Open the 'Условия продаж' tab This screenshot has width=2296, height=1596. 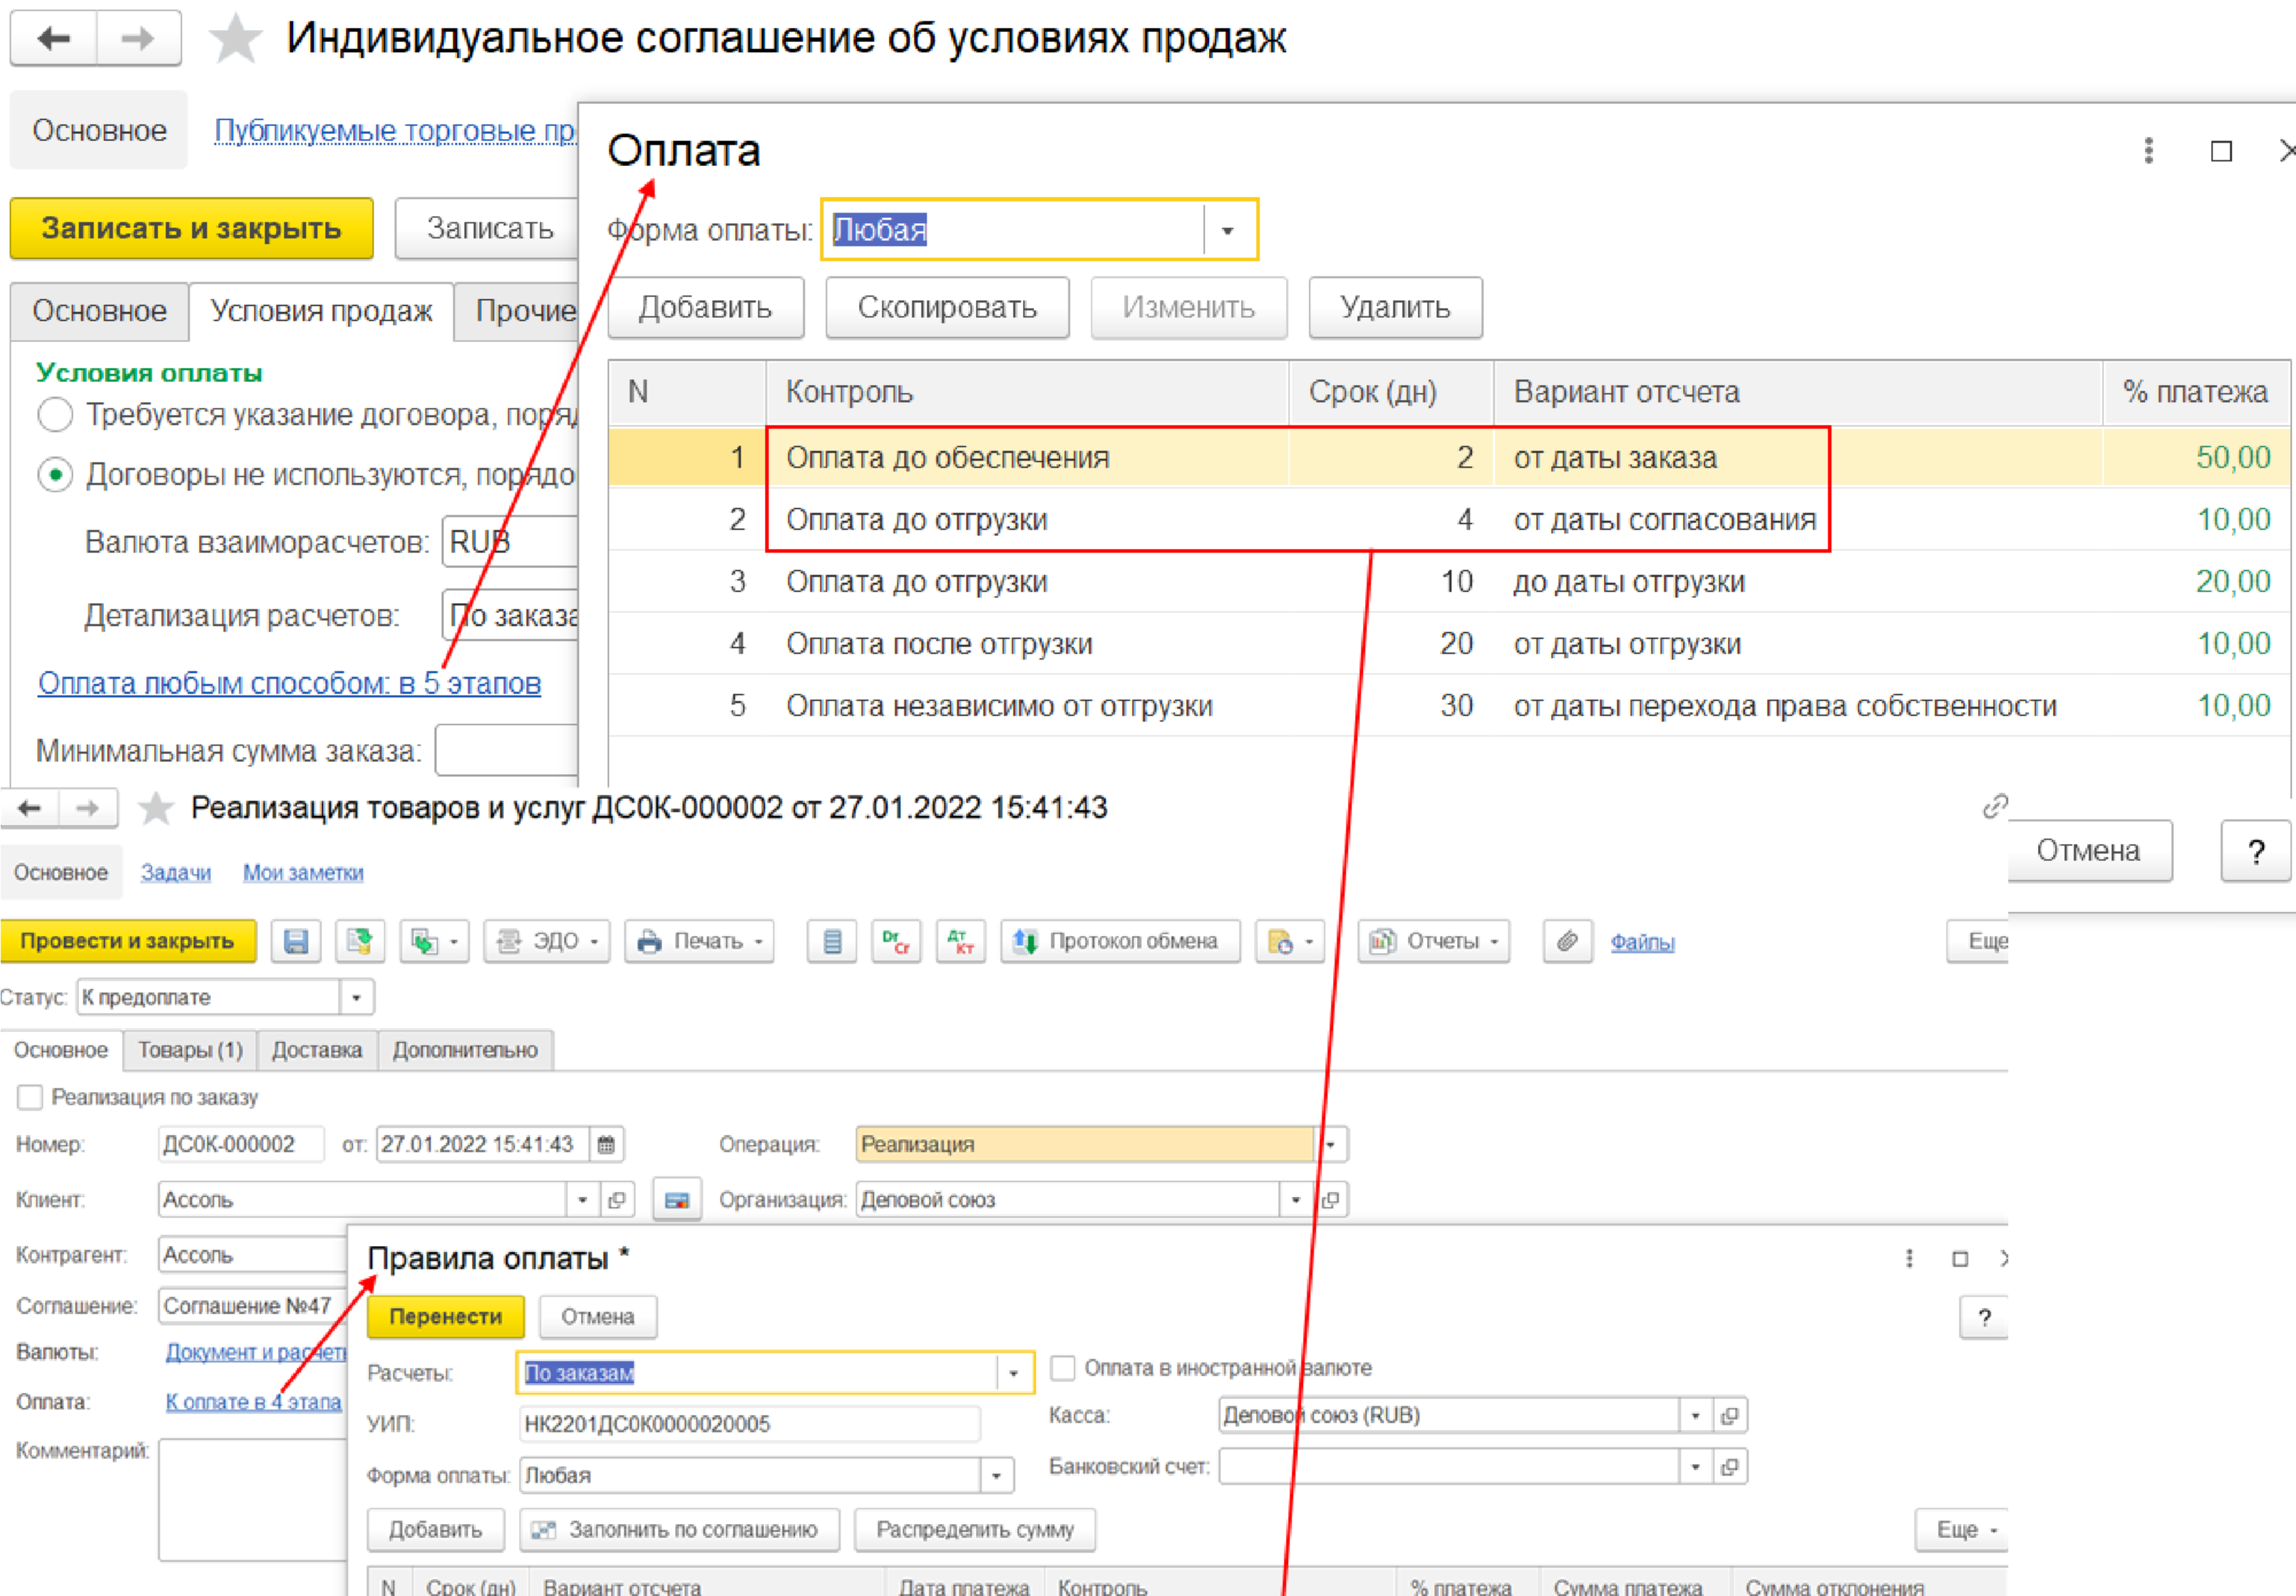tap(321, 311)
